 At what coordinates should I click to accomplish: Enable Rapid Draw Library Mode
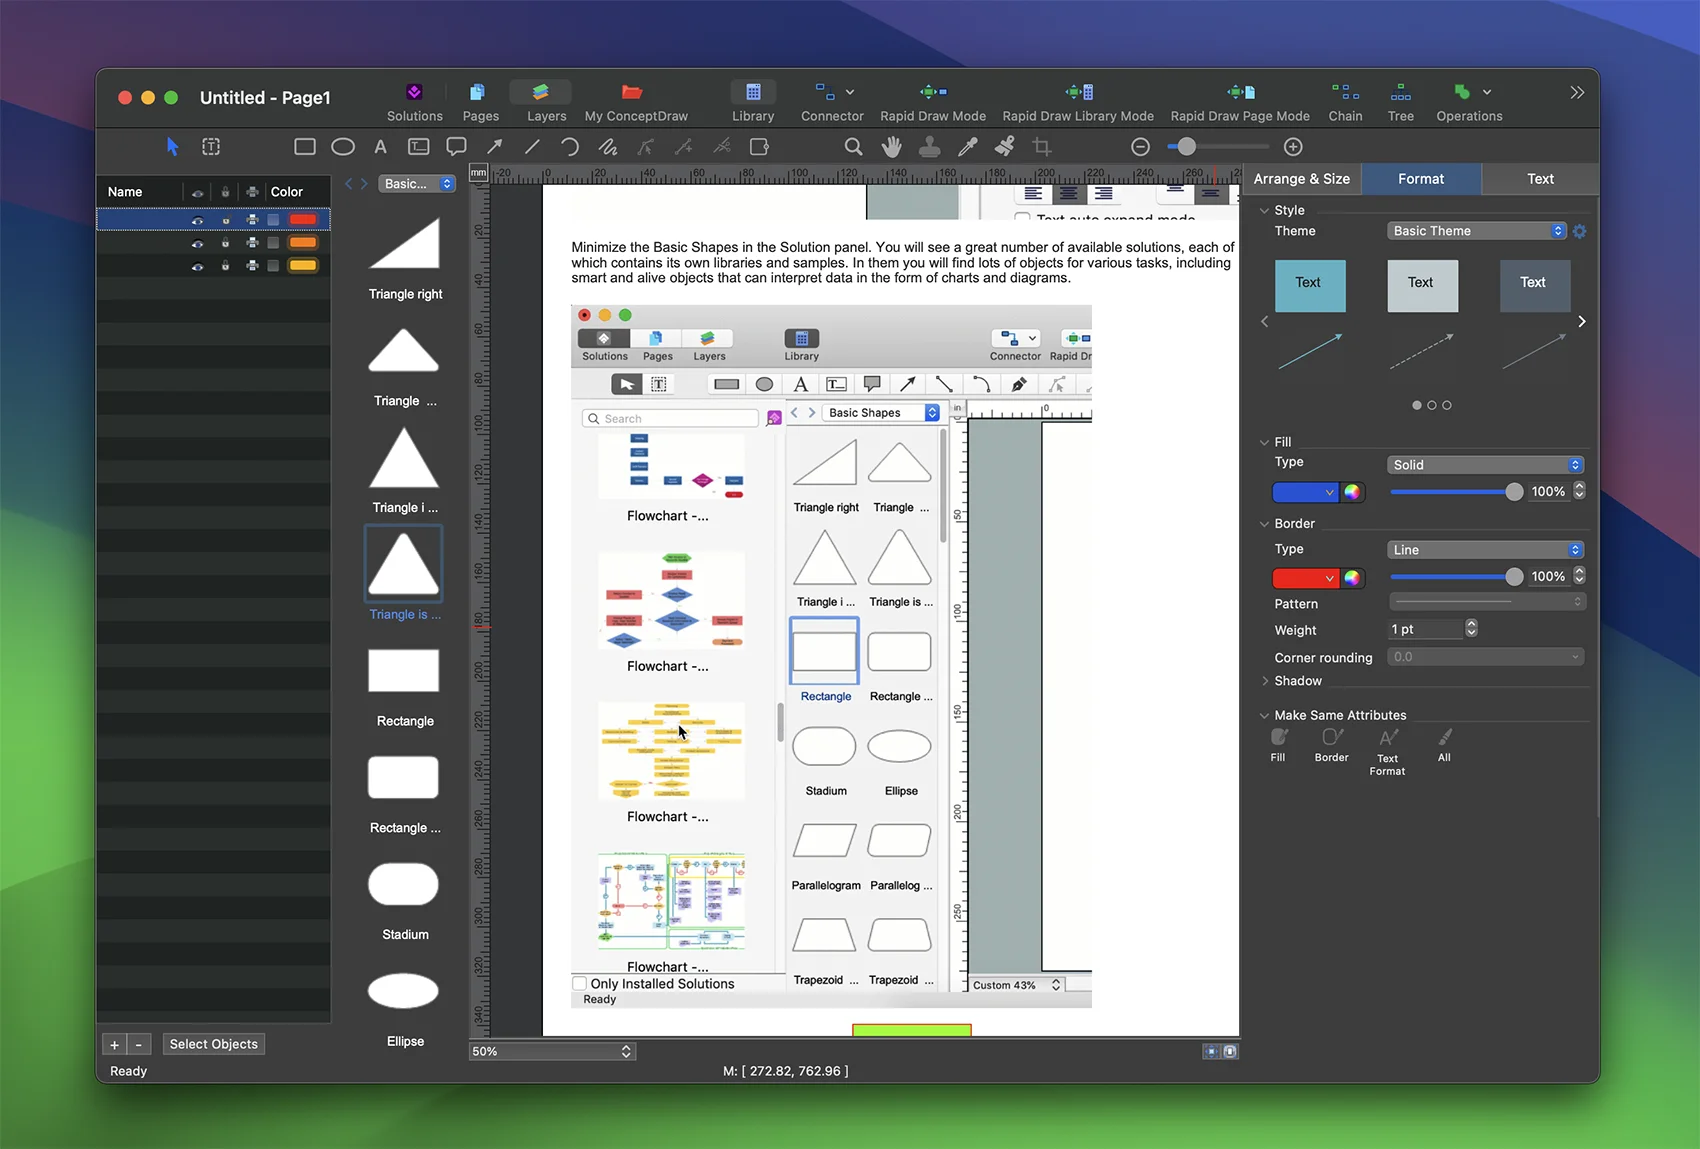(x=1078, y=102)
